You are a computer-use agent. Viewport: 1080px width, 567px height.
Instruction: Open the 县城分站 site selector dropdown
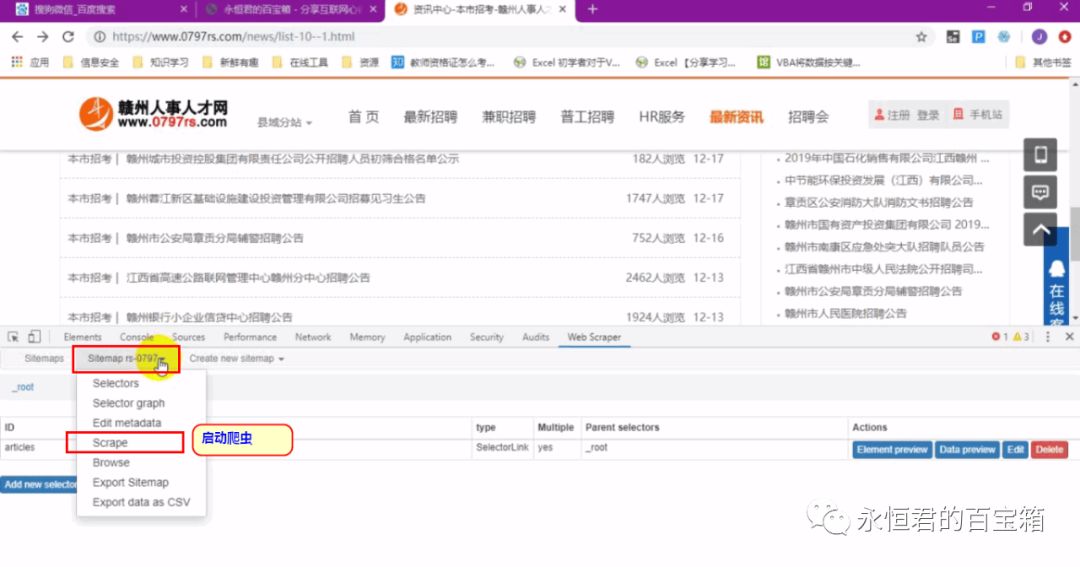pyautogui.click(x=284, y=122)
